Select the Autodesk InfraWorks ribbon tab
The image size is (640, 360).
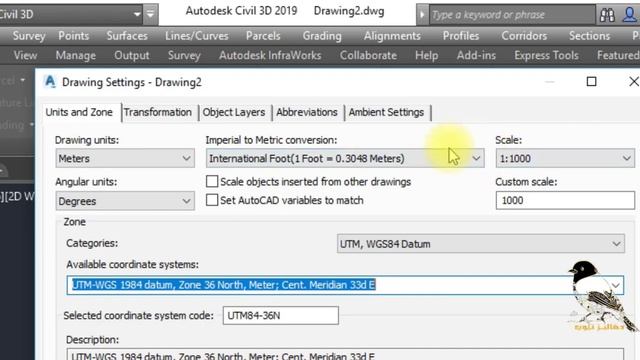coord(270,55)
